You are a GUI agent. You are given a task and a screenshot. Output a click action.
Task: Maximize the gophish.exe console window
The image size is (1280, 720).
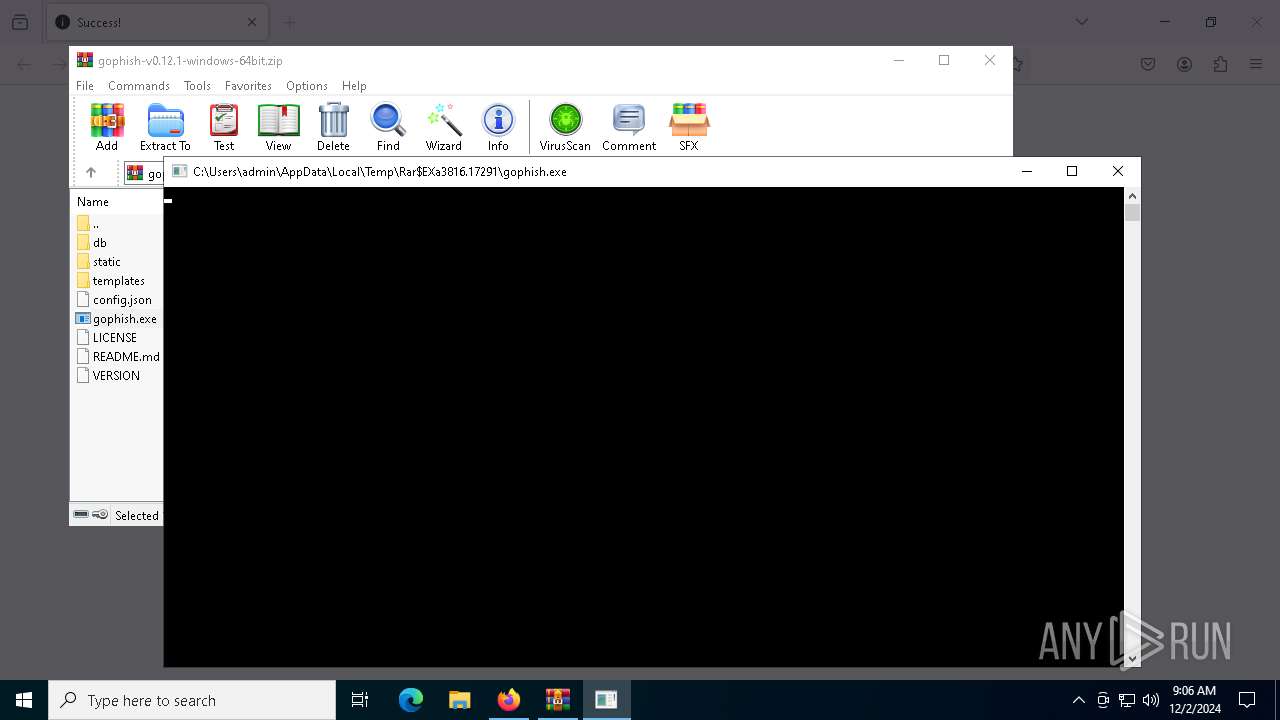tap(1072, 171)
